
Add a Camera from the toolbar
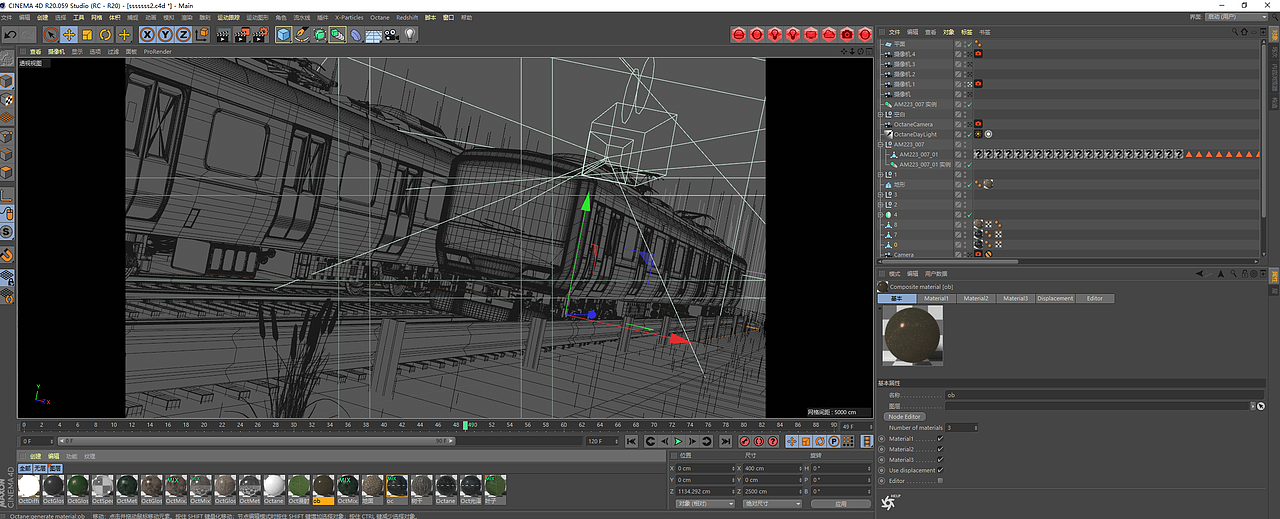pos(391,34)
